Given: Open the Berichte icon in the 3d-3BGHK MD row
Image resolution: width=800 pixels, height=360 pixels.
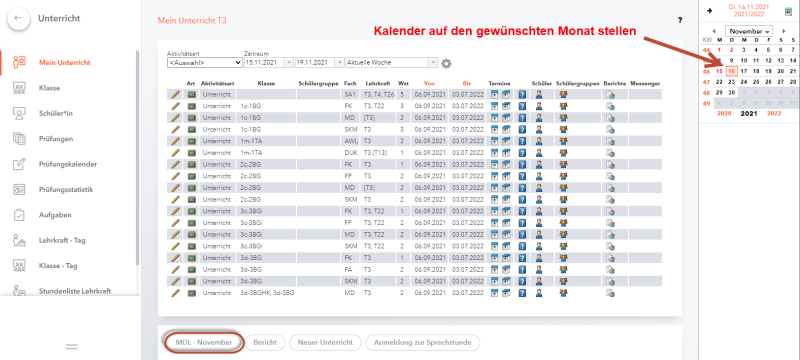Looking at the screenshot, I should click(x=610, y=293).
